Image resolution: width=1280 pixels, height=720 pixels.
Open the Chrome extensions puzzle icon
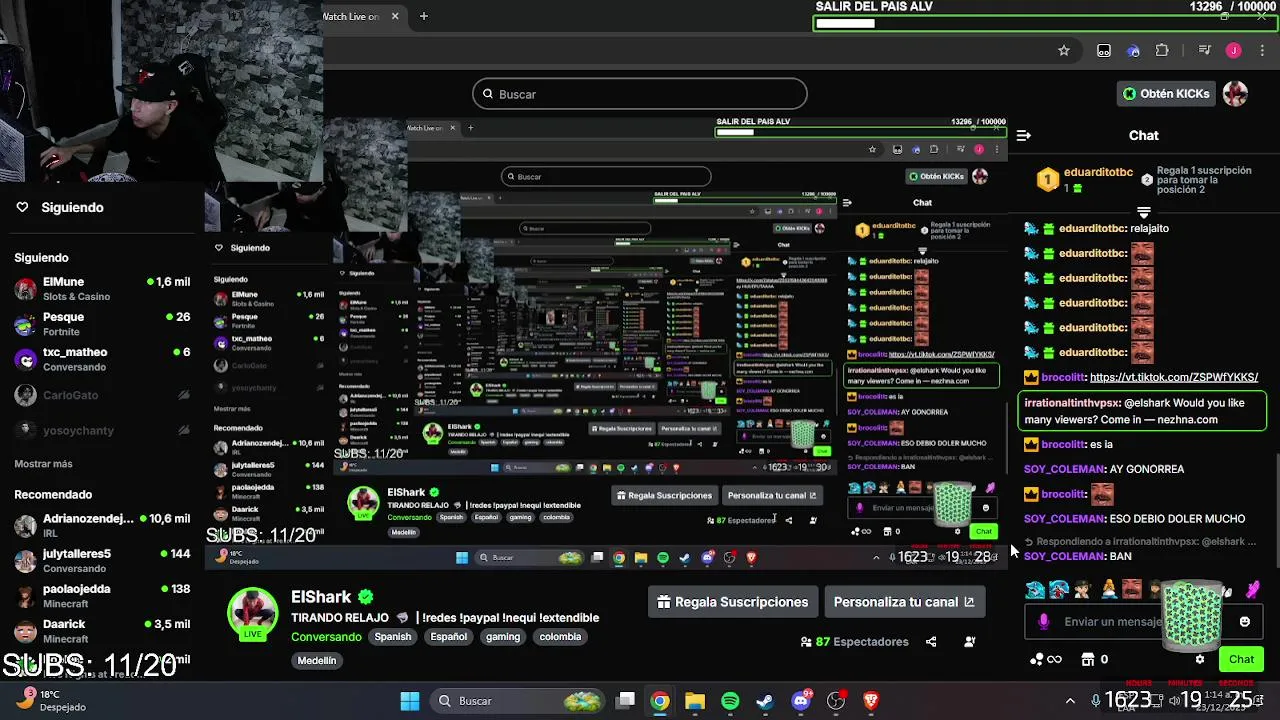[1162, 51]
